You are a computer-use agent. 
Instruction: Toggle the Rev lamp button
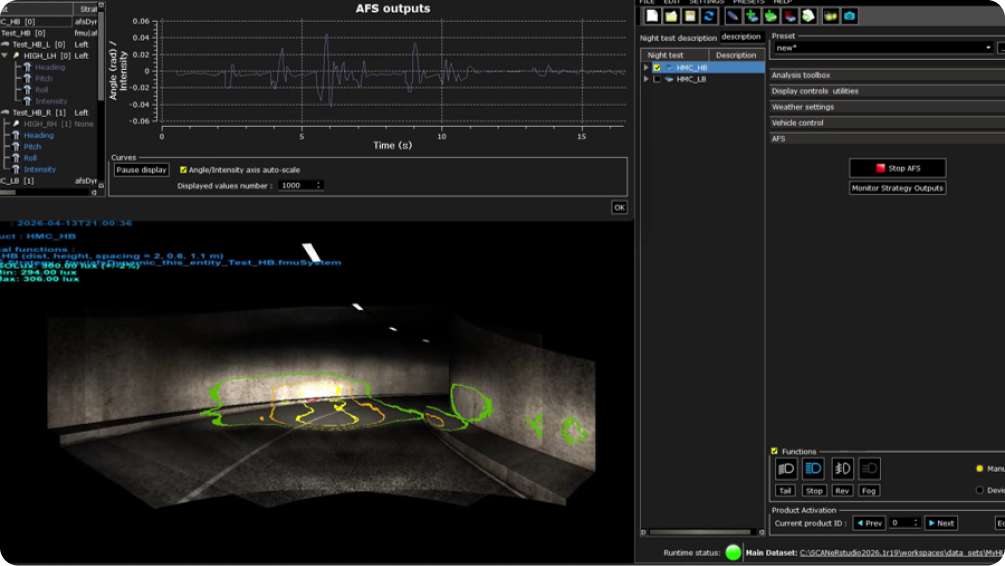click(842, 491)
